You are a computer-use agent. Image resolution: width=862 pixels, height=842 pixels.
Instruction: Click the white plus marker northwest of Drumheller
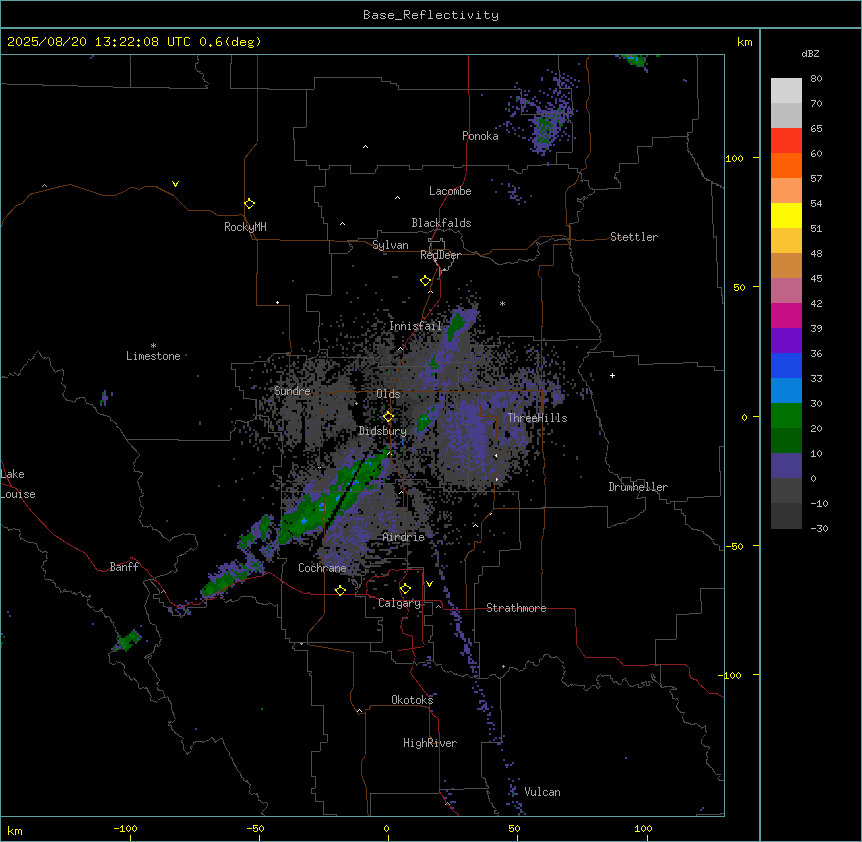click(612, 375)
